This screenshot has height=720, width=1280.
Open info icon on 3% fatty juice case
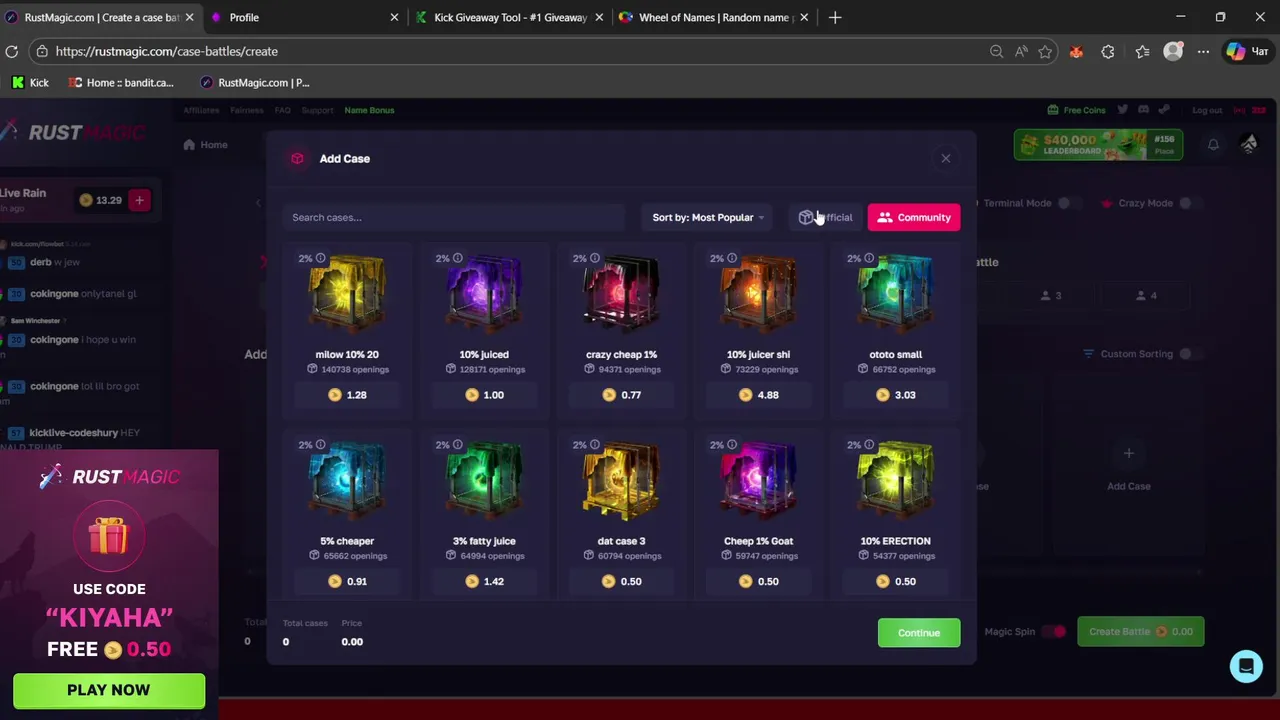click(x=457, y=444)
